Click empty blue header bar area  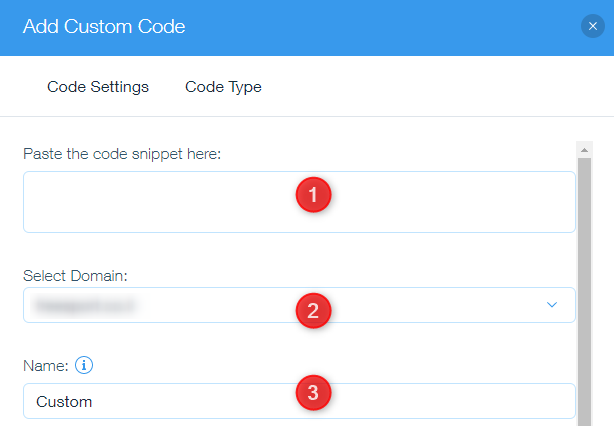tap(380, 27)
